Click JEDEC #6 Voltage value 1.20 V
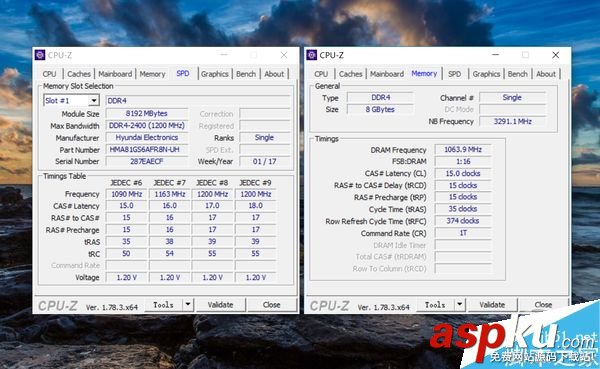Screen dimensions: 600x369 point(127,278)
